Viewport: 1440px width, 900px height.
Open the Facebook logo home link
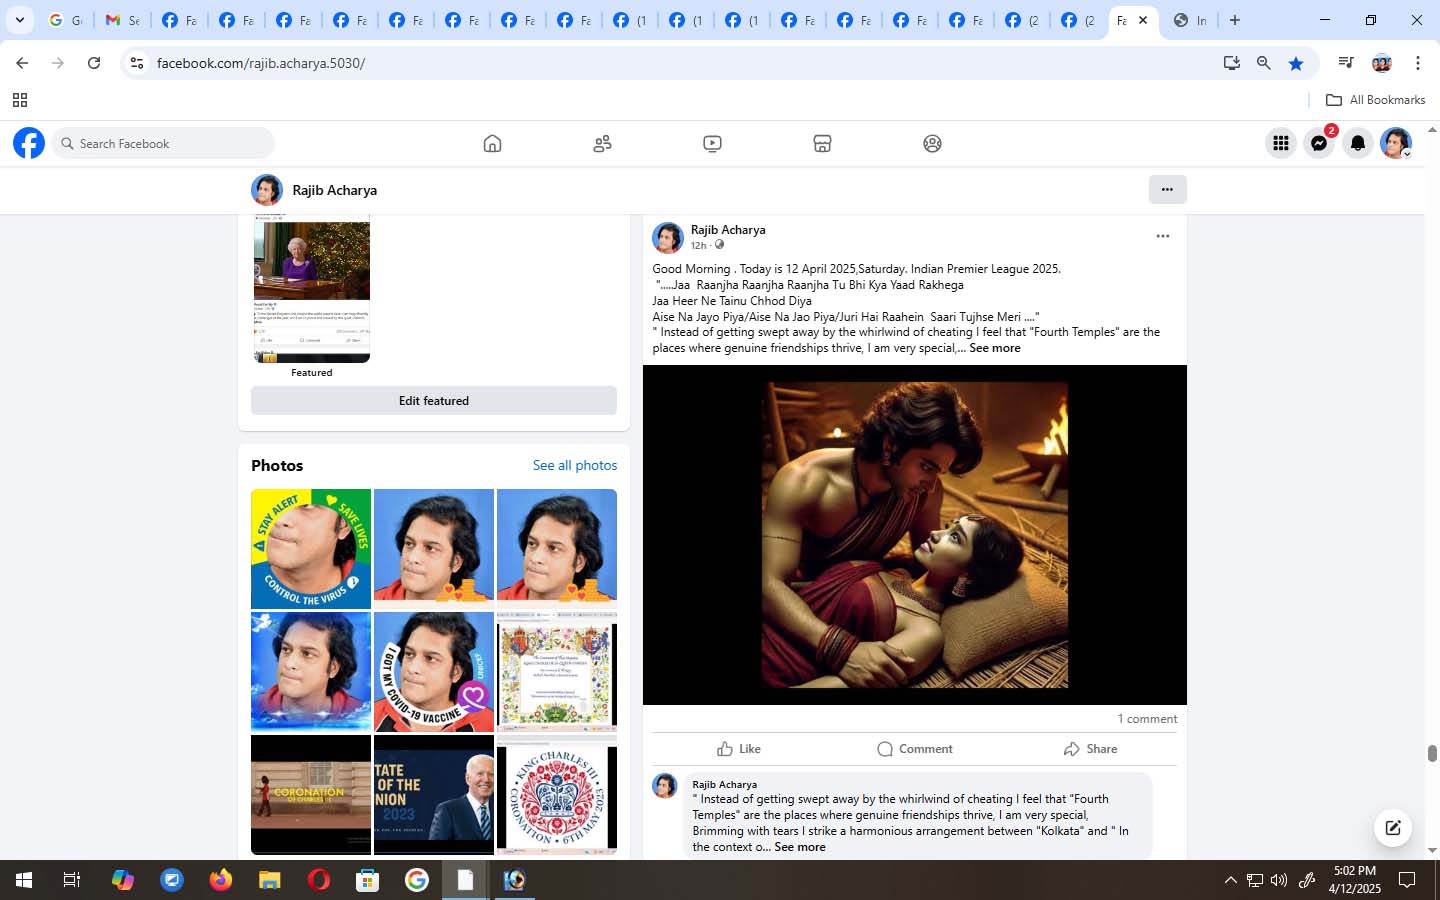[x=29, y=143]
